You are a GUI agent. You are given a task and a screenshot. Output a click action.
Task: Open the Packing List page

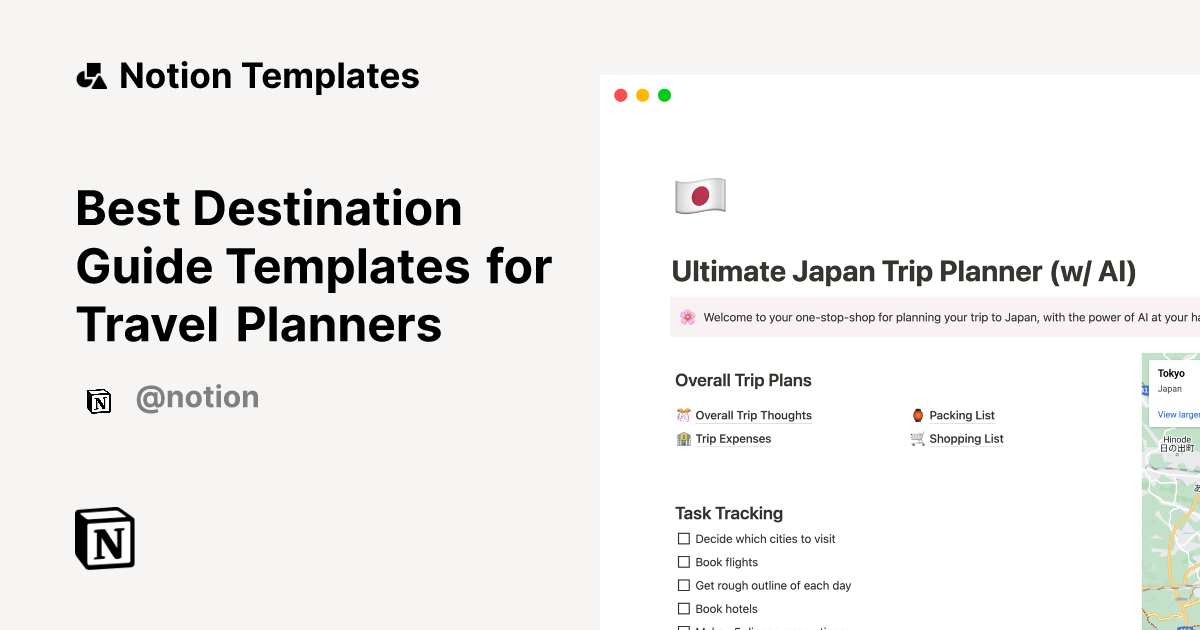point(961,415)
